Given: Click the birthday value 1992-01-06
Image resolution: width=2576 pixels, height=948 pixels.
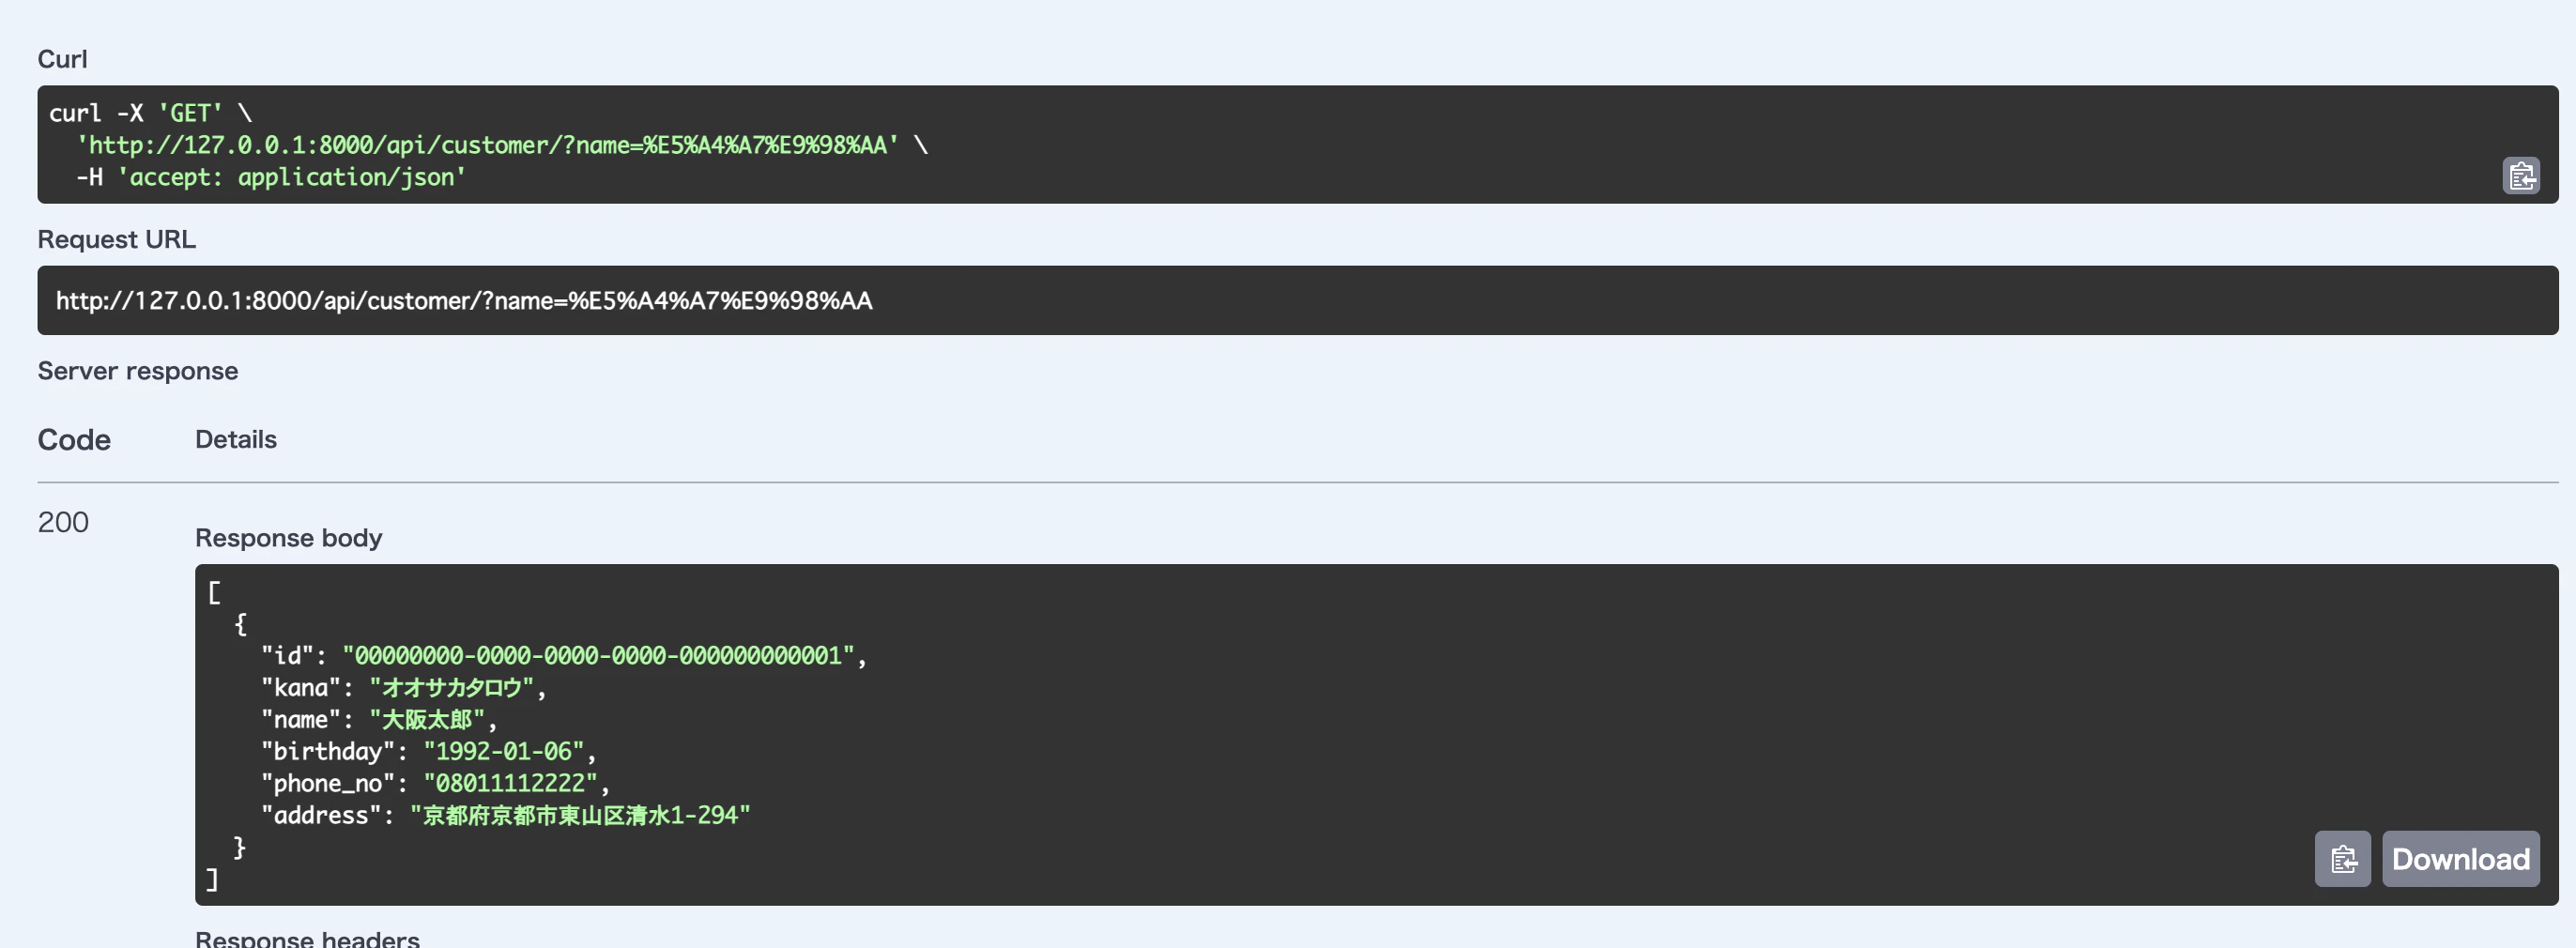Looking at the screenshot, I should (503, 752).
